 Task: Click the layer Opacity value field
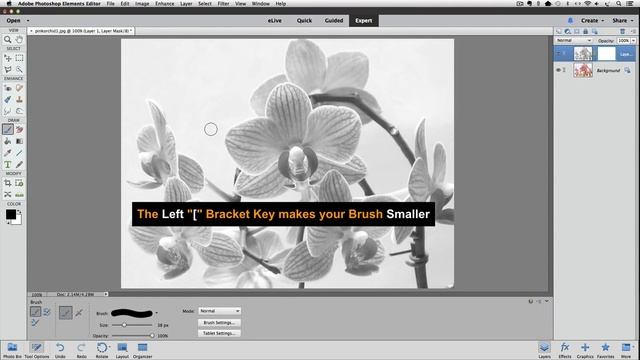624,40
